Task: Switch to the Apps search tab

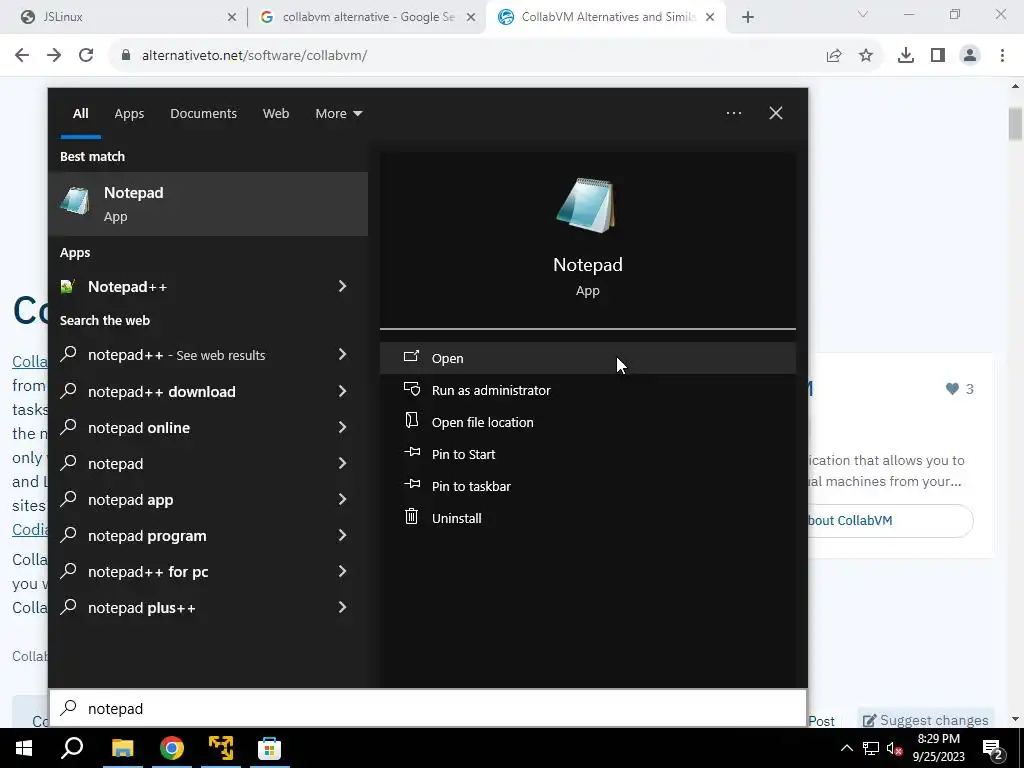Action: click(129, 114)
